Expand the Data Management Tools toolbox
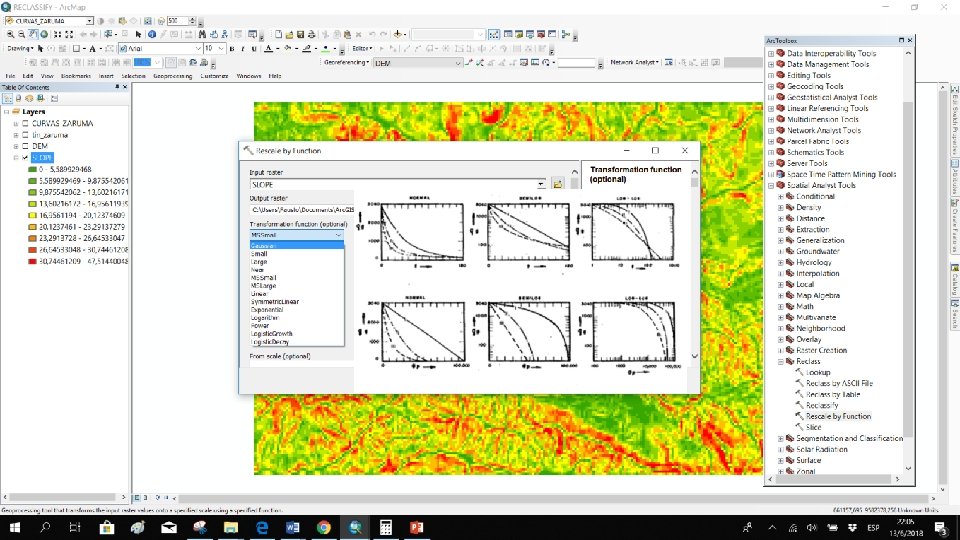 pyautogui.click(x=771, y=64)
